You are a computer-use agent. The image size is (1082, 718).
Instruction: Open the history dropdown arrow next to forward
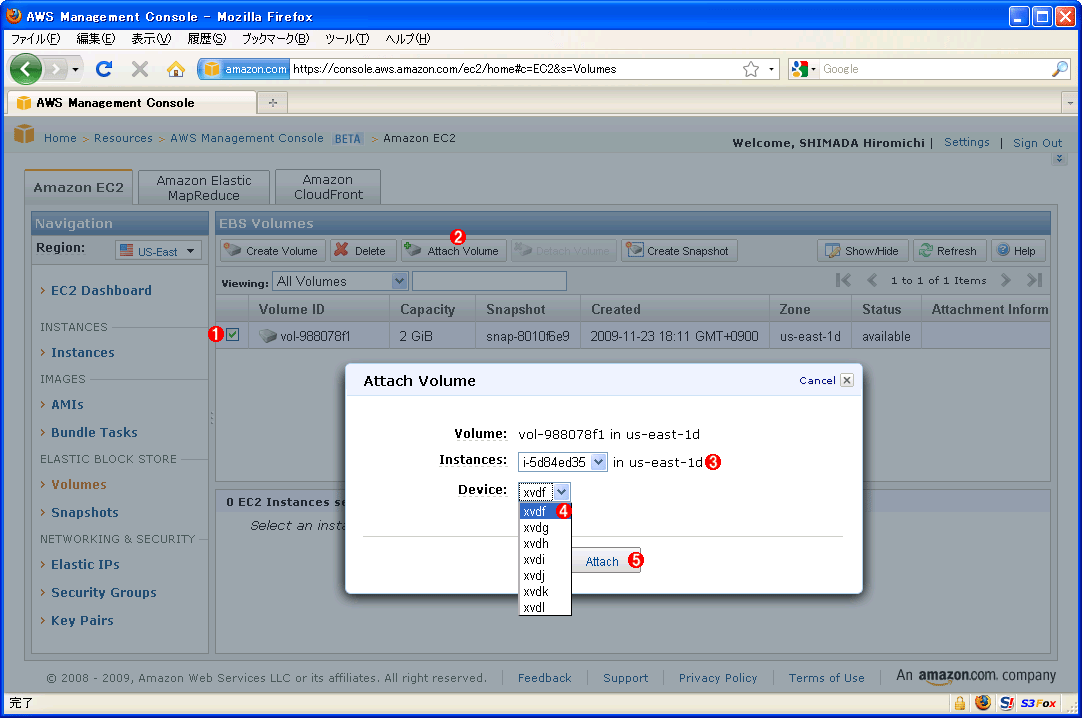(x=75, y=69)
